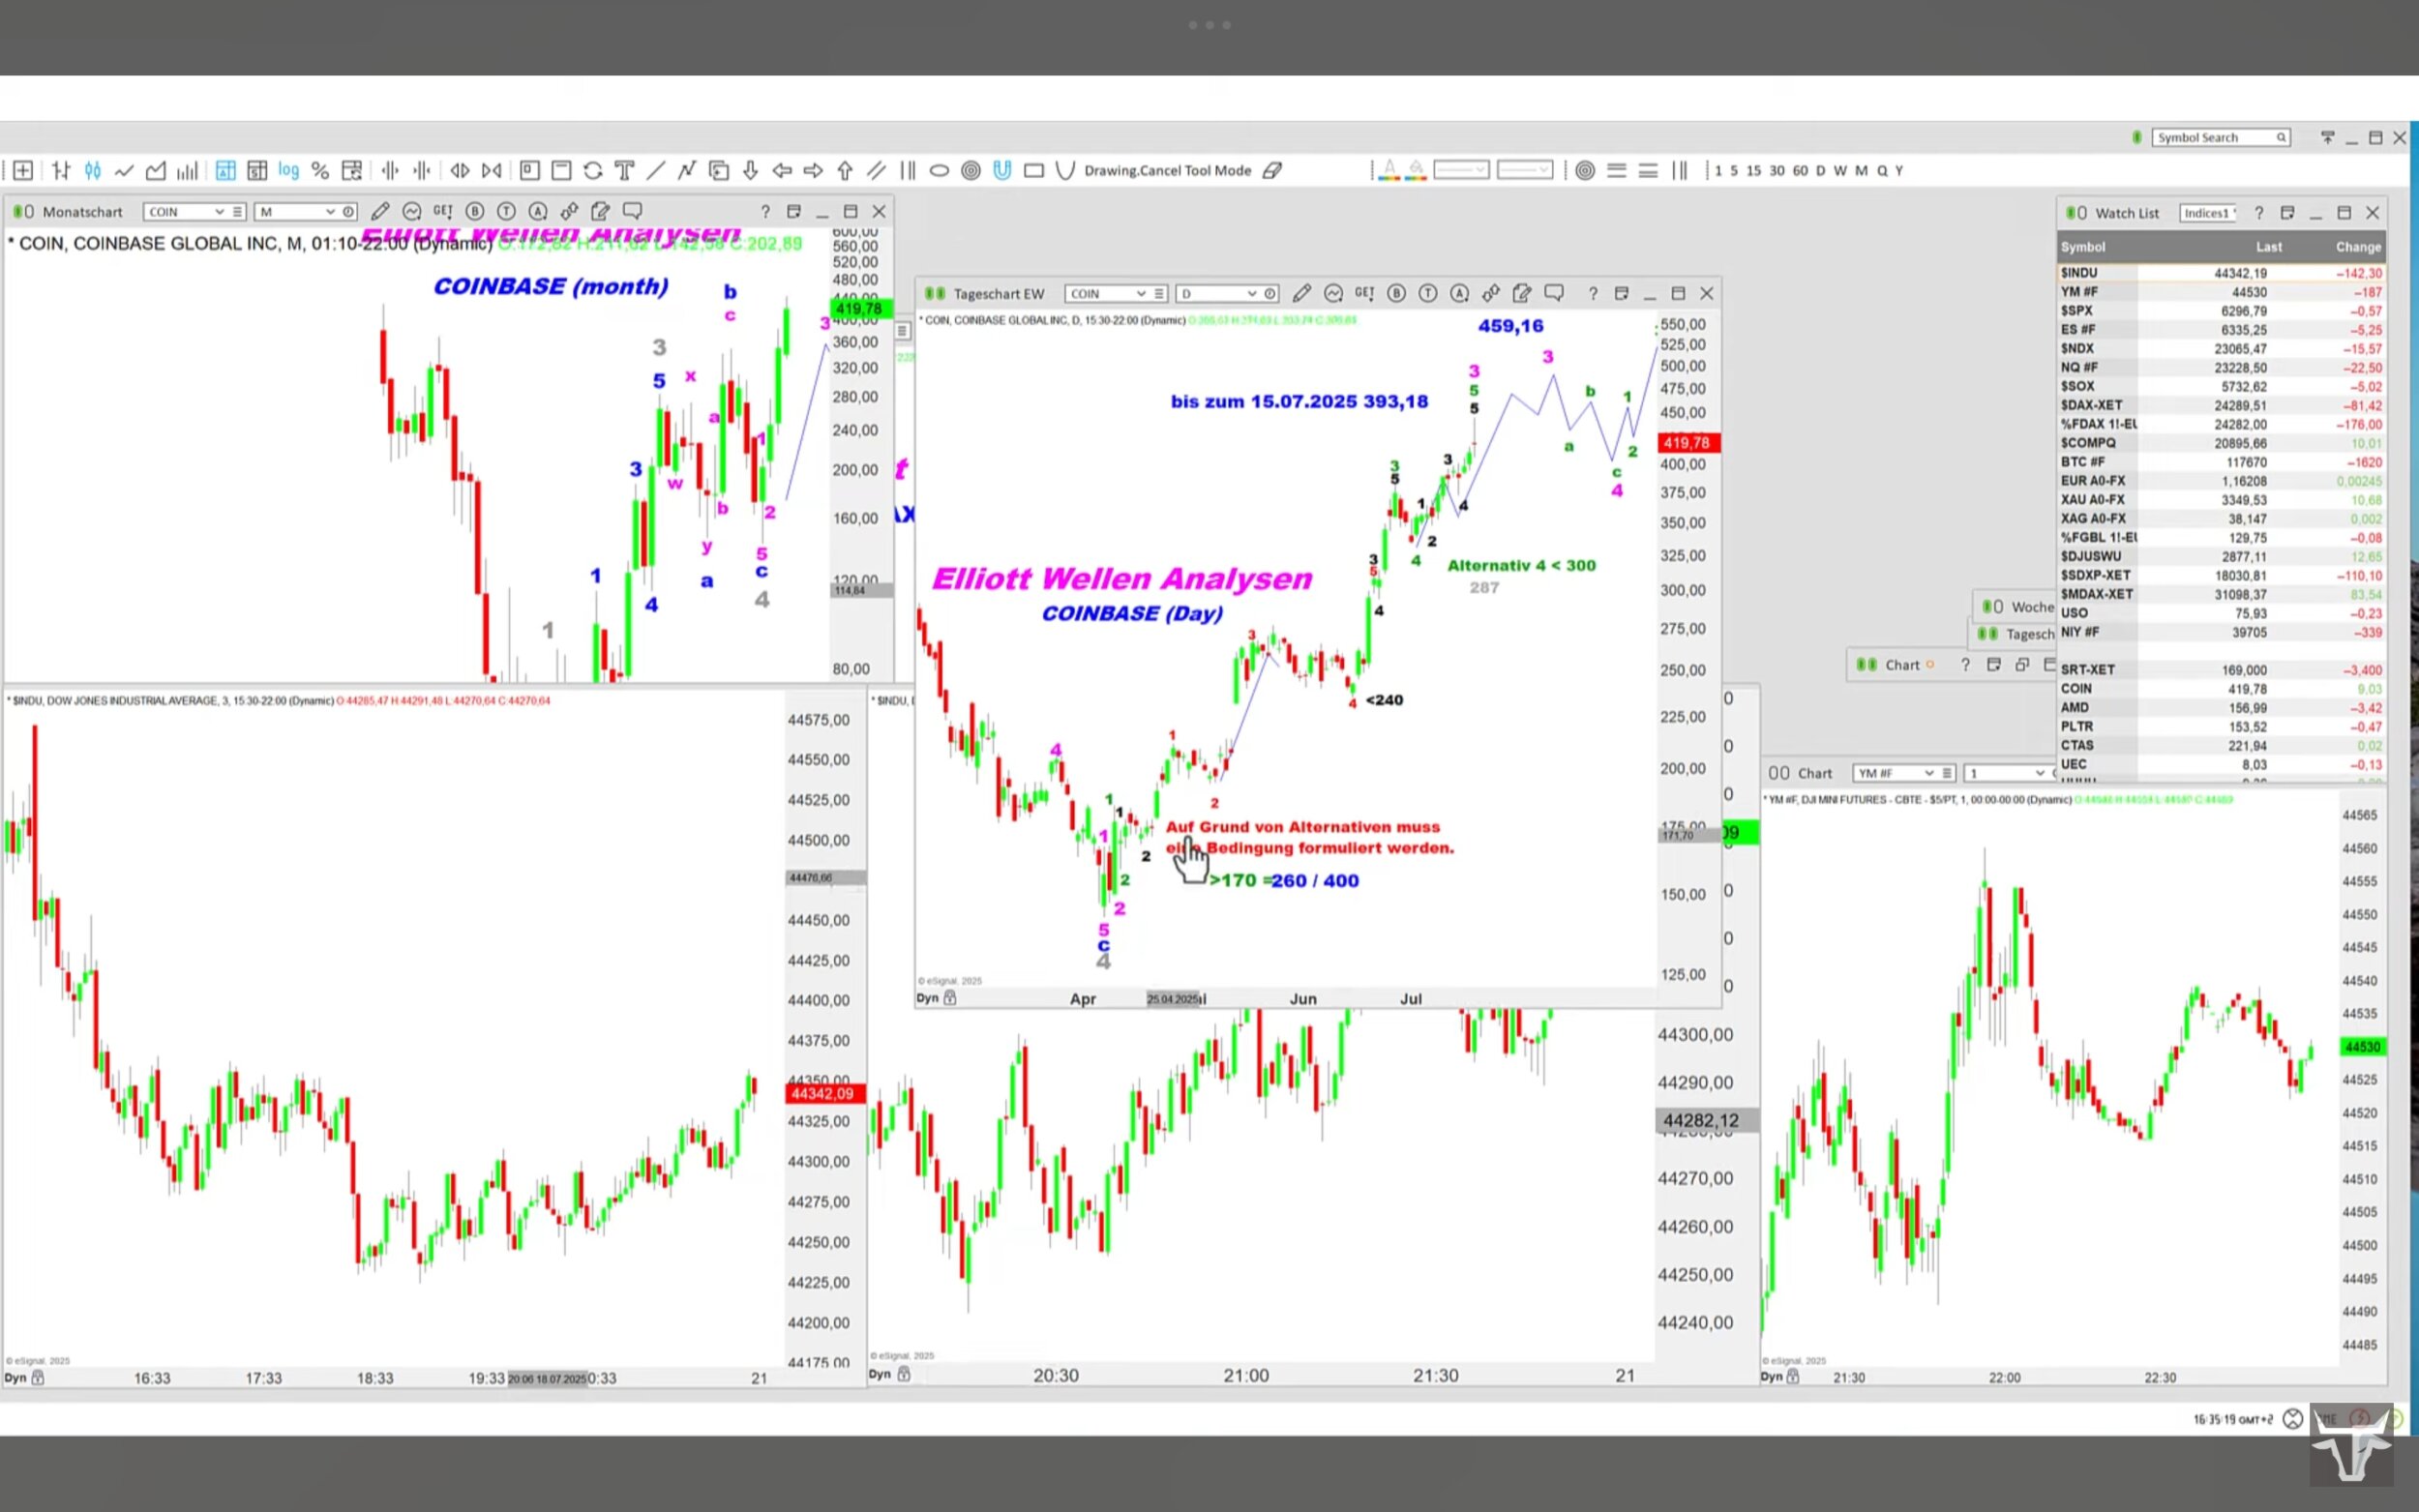Viewport: 2419px width, 1512px height.
Task: Open the COIN symbol dropdown in Monatschart
Action: [x=219, y=212]
